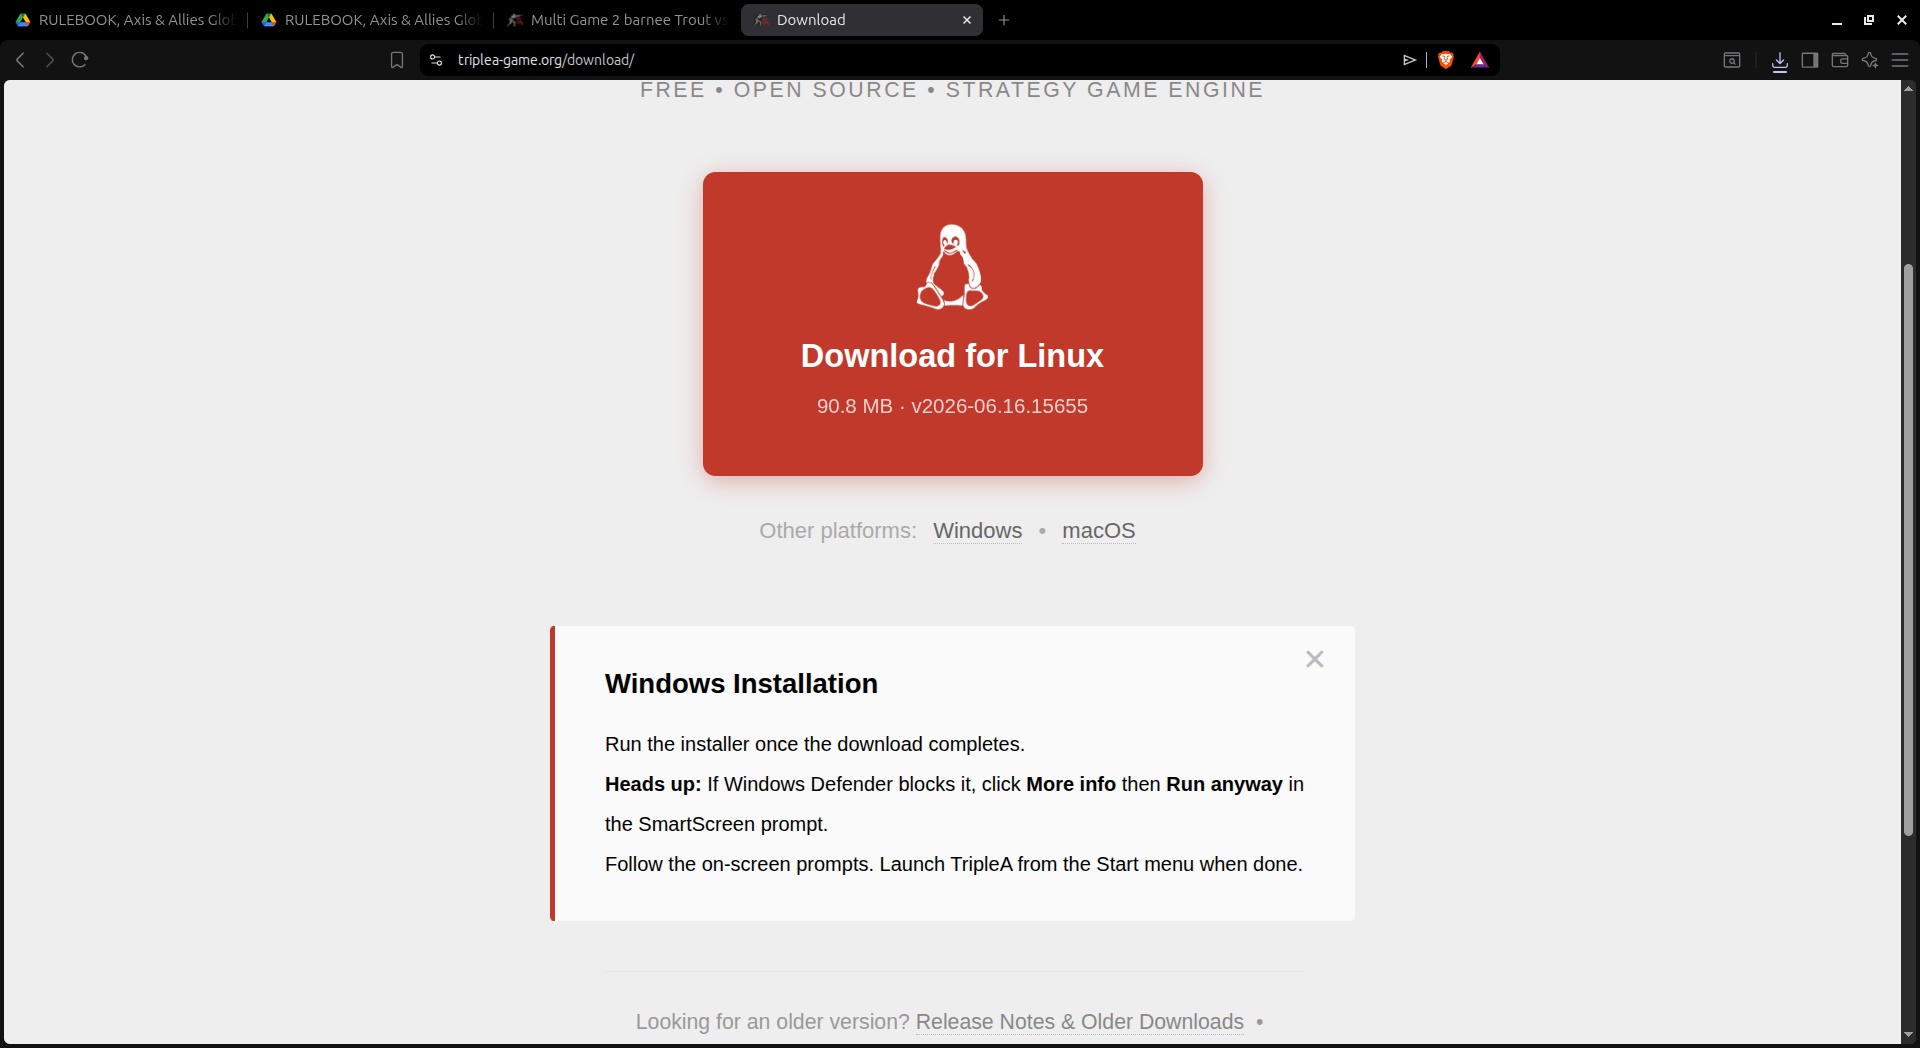Viewport: 1920px width, 1048px height.
Task: Close the Download tab
Action: click(x=967, y=20)
